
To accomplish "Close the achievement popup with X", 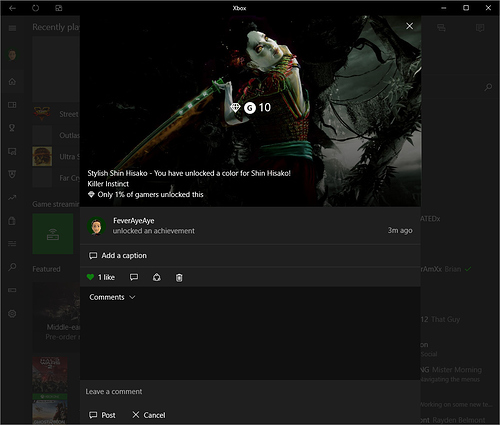I will (x=410, y=26).
